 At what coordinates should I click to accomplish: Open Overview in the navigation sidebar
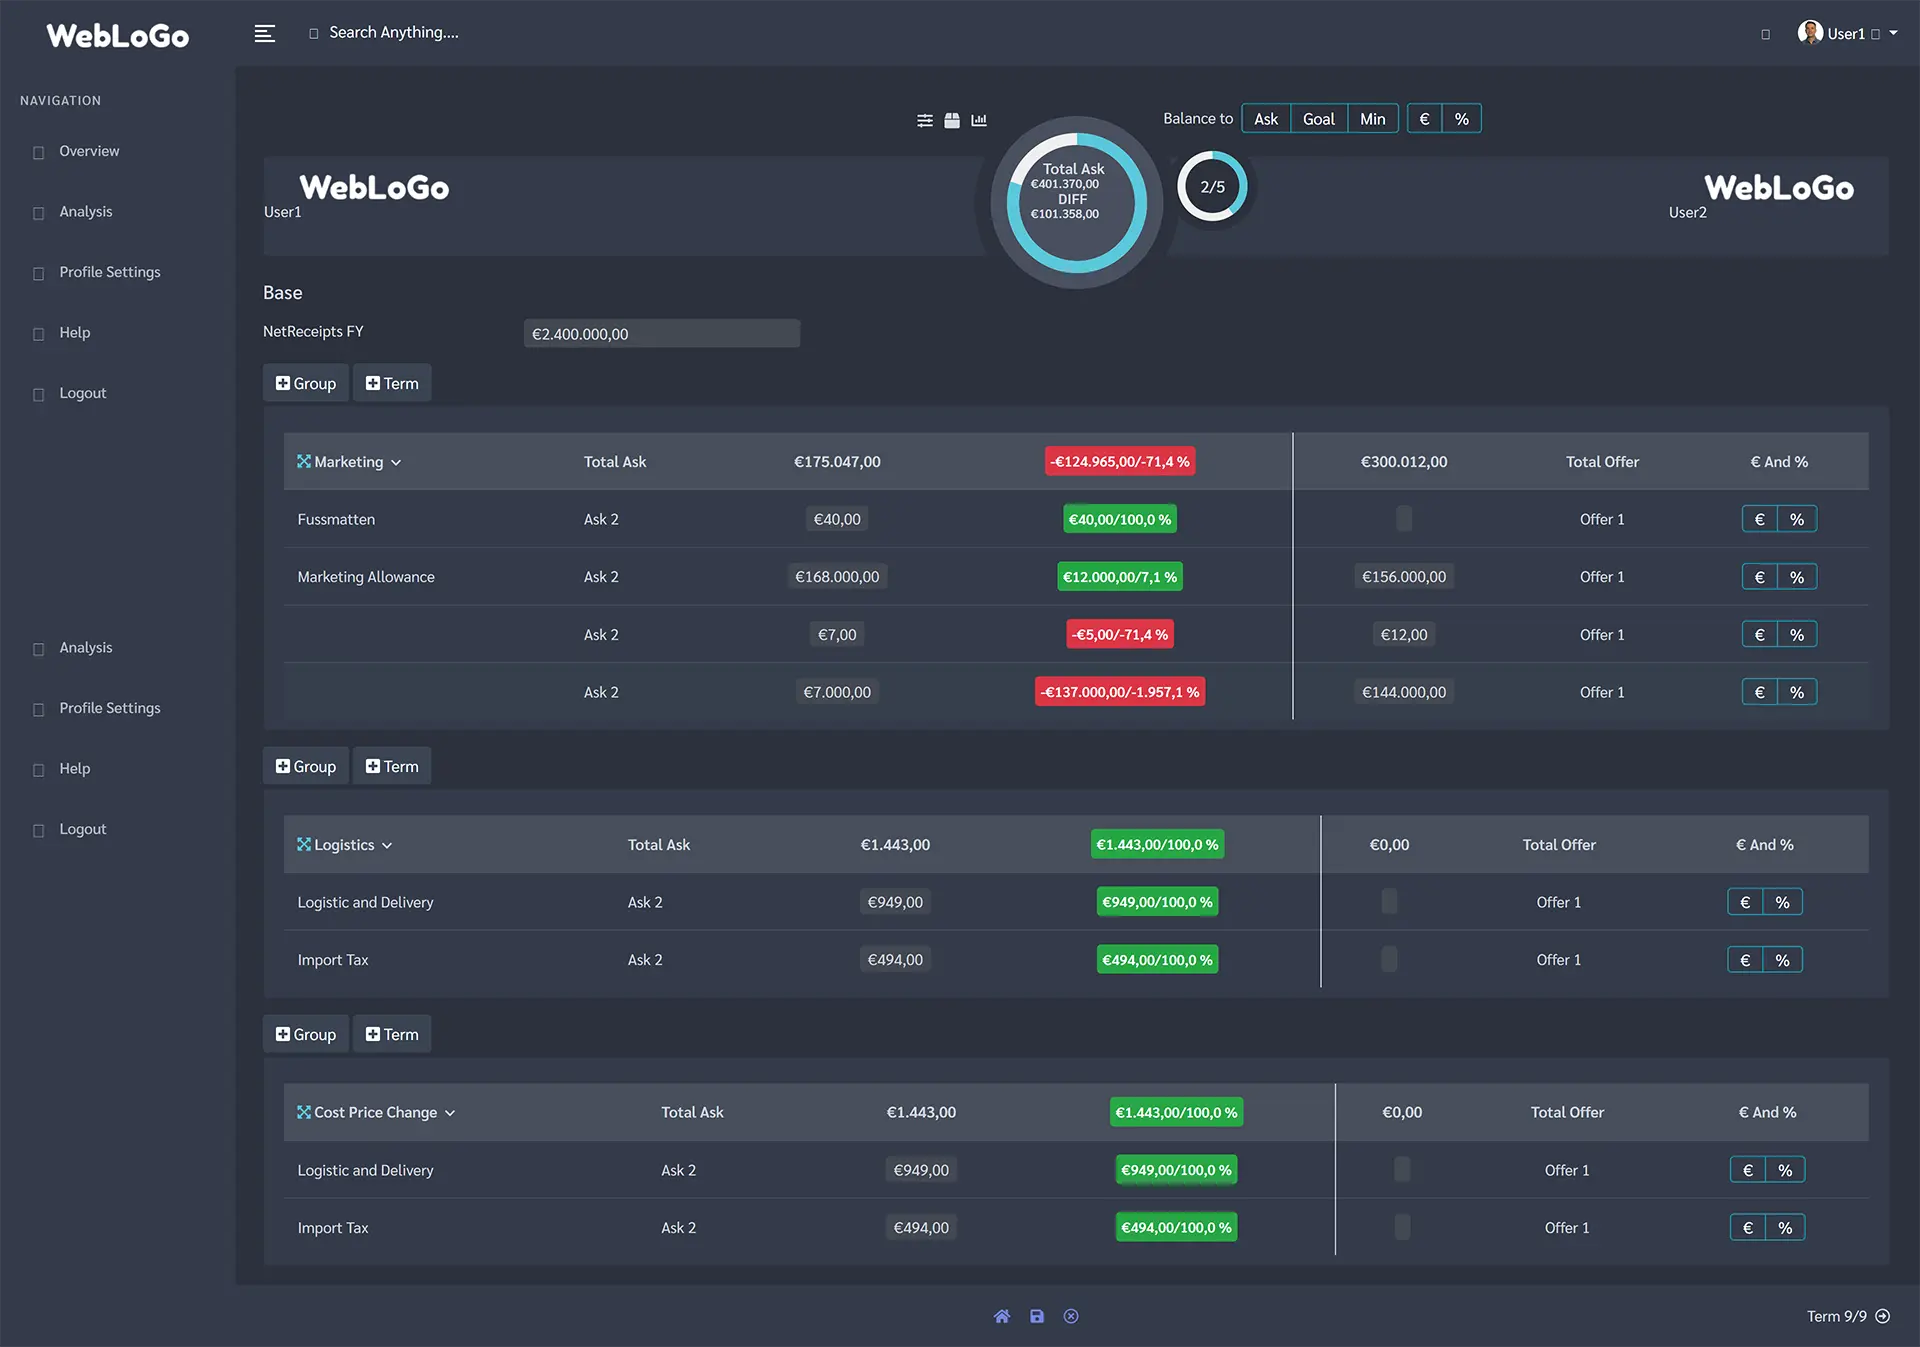pyautogui.click(x=89, y=151)
